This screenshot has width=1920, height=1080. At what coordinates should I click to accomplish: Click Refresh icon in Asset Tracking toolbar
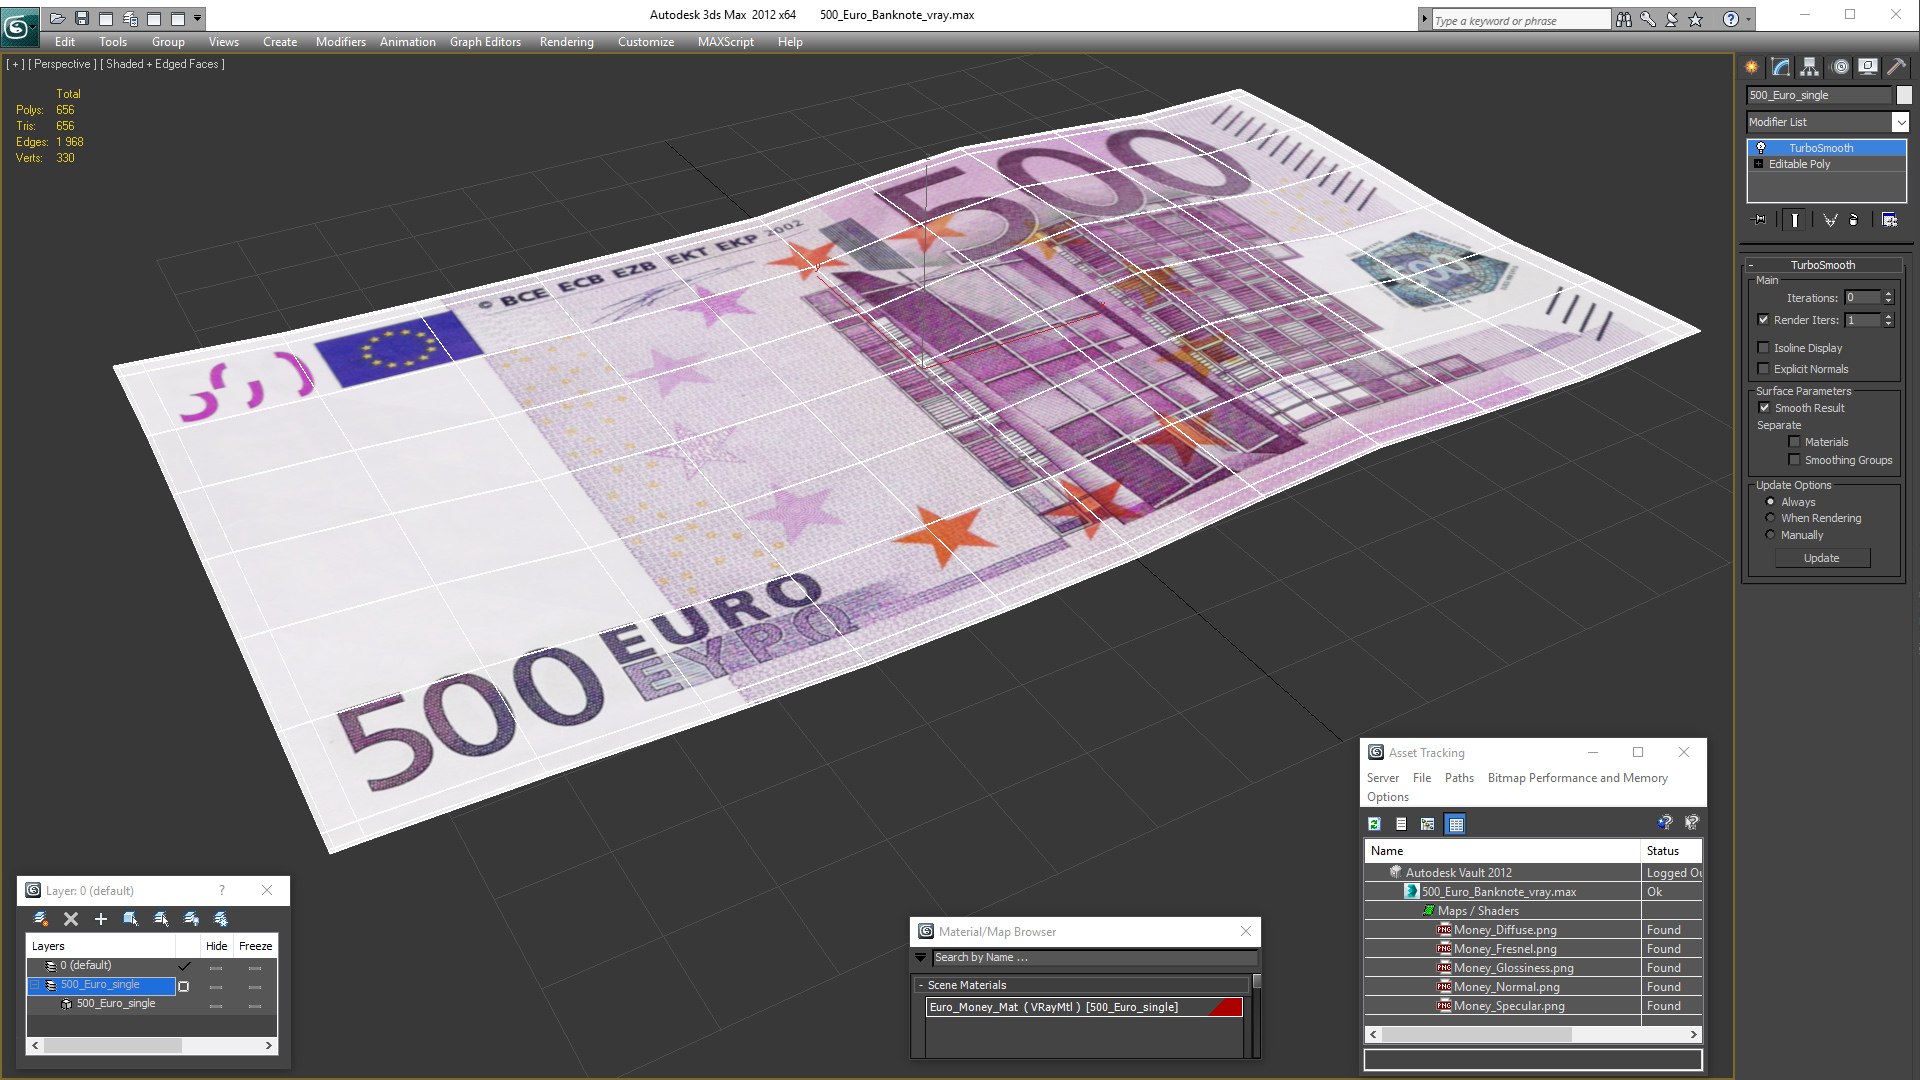[1375, 824]
